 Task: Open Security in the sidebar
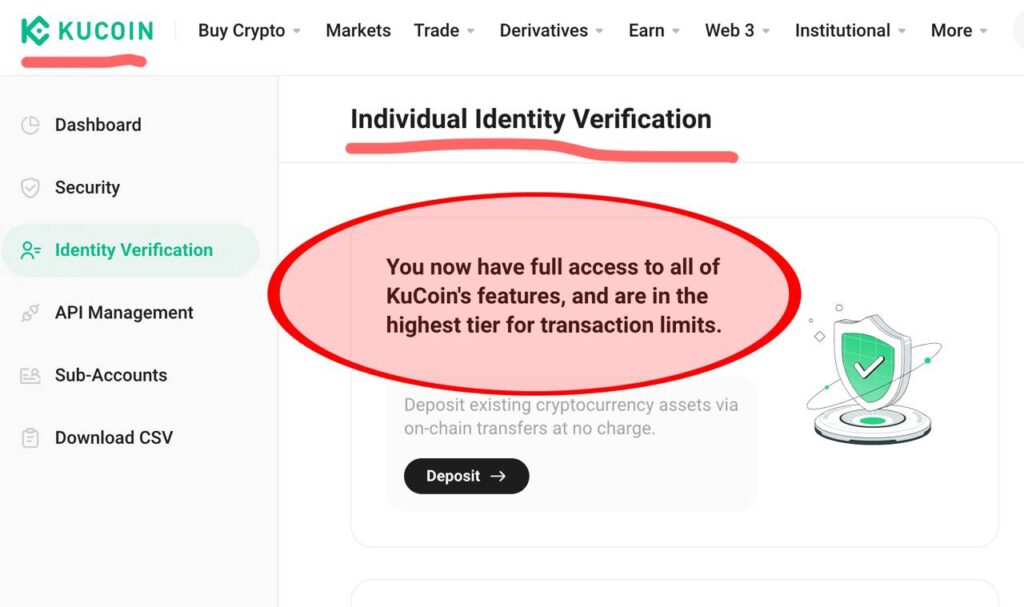(87, 188)
